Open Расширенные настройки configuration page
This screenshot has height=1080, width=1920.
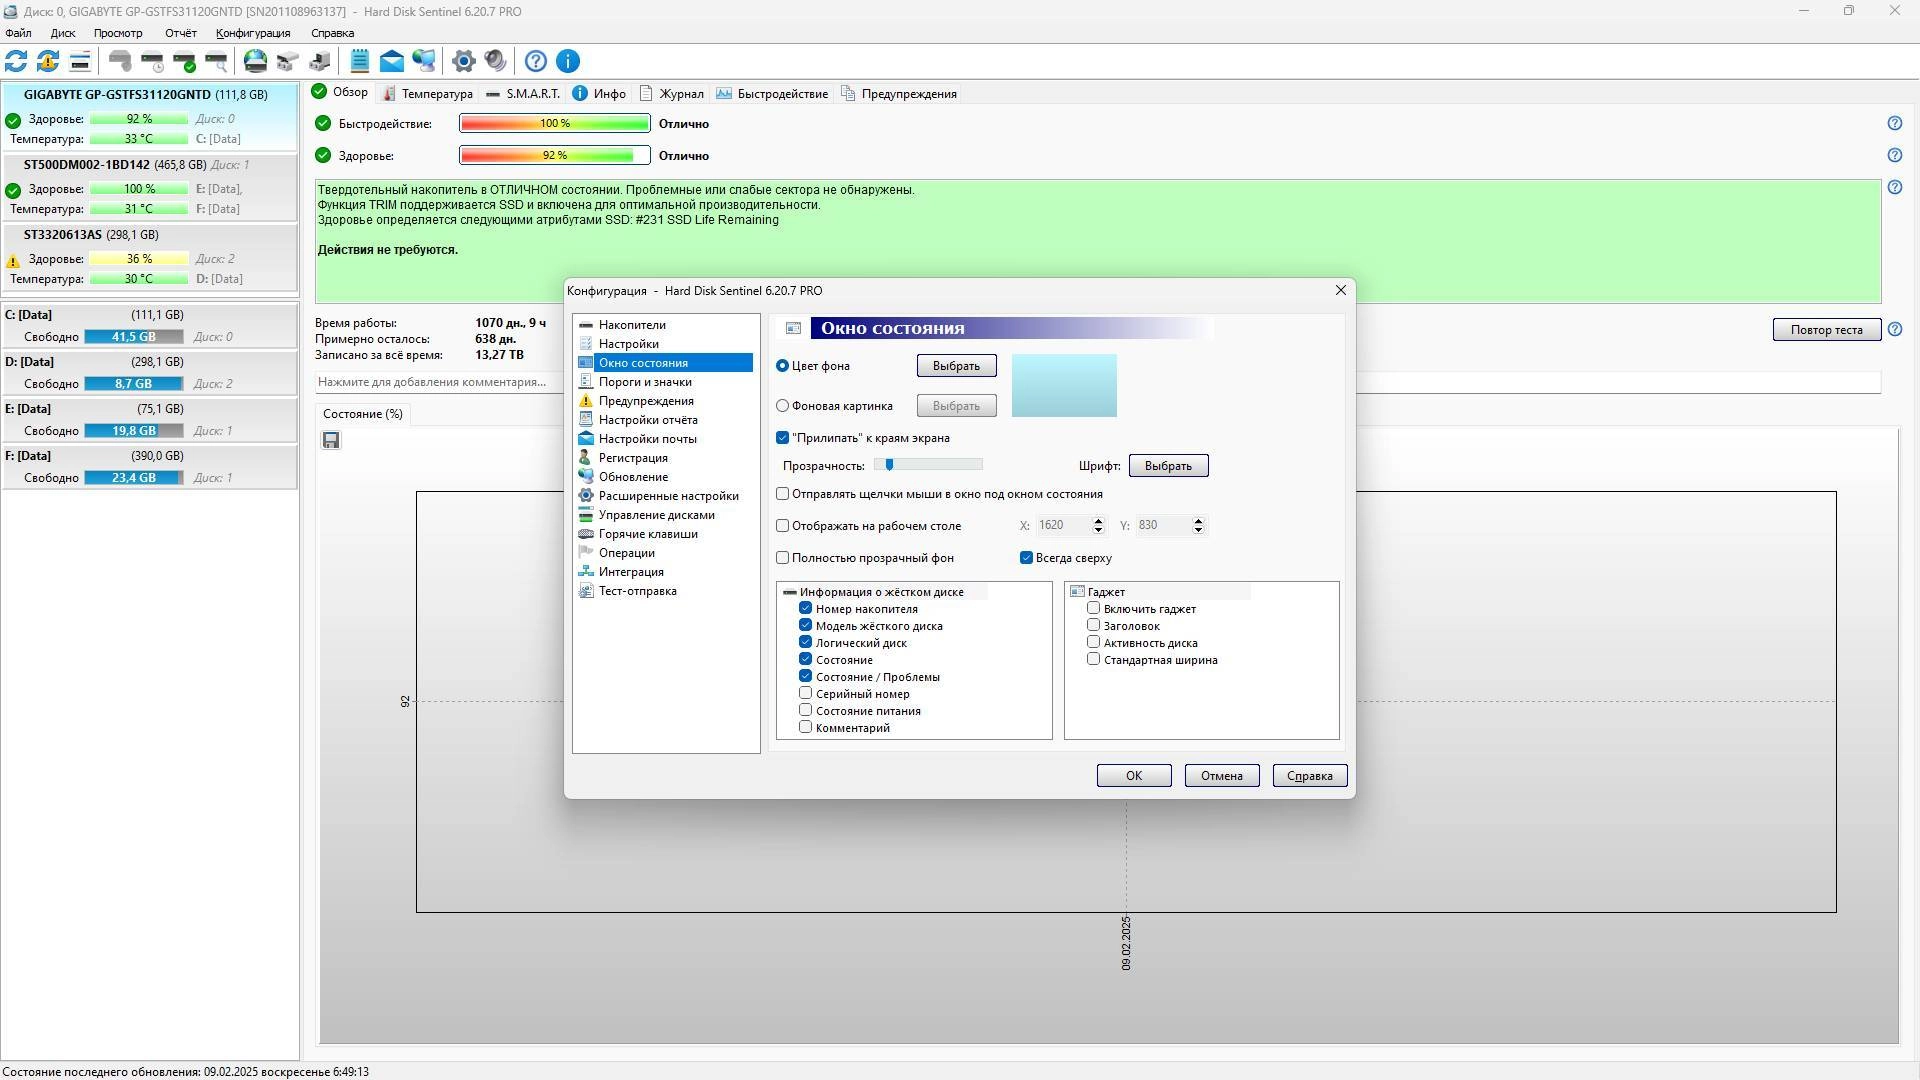click(x=668, y=496)
